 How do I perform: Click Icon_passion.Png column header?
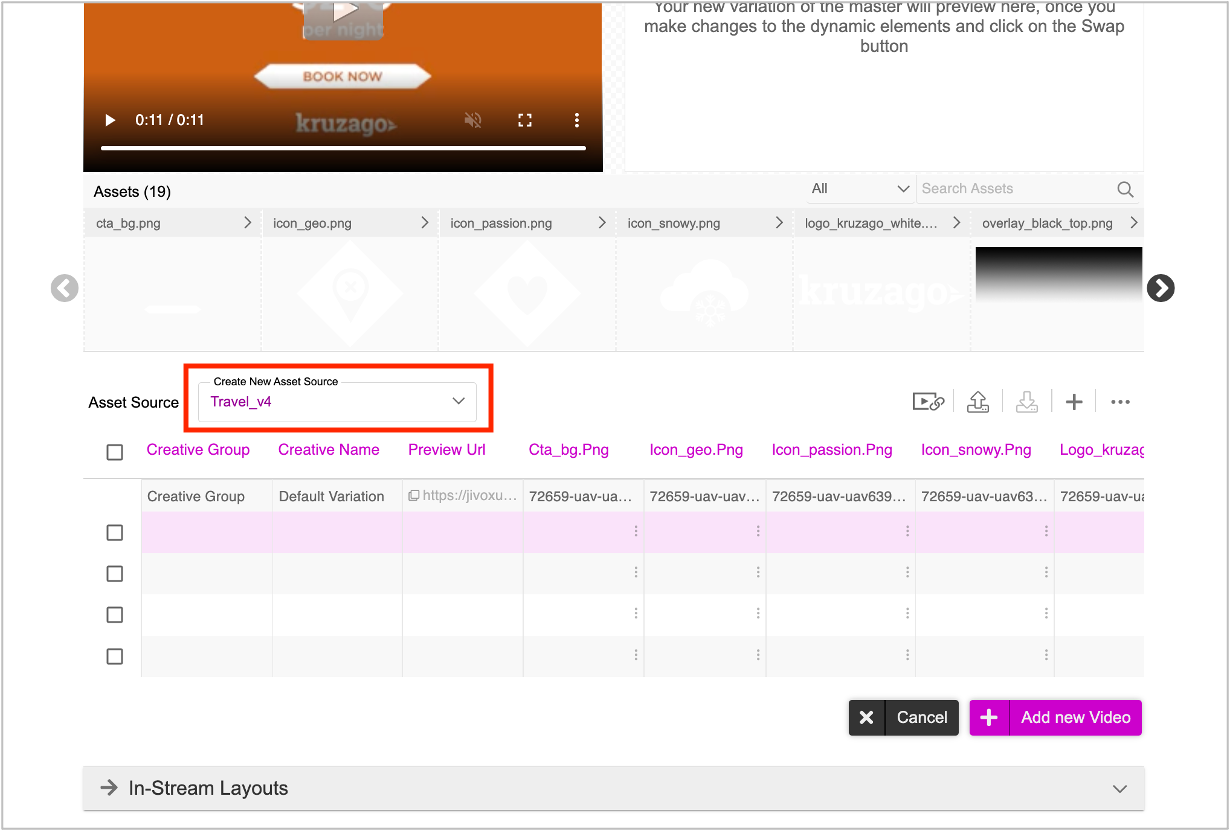point(832,450)
